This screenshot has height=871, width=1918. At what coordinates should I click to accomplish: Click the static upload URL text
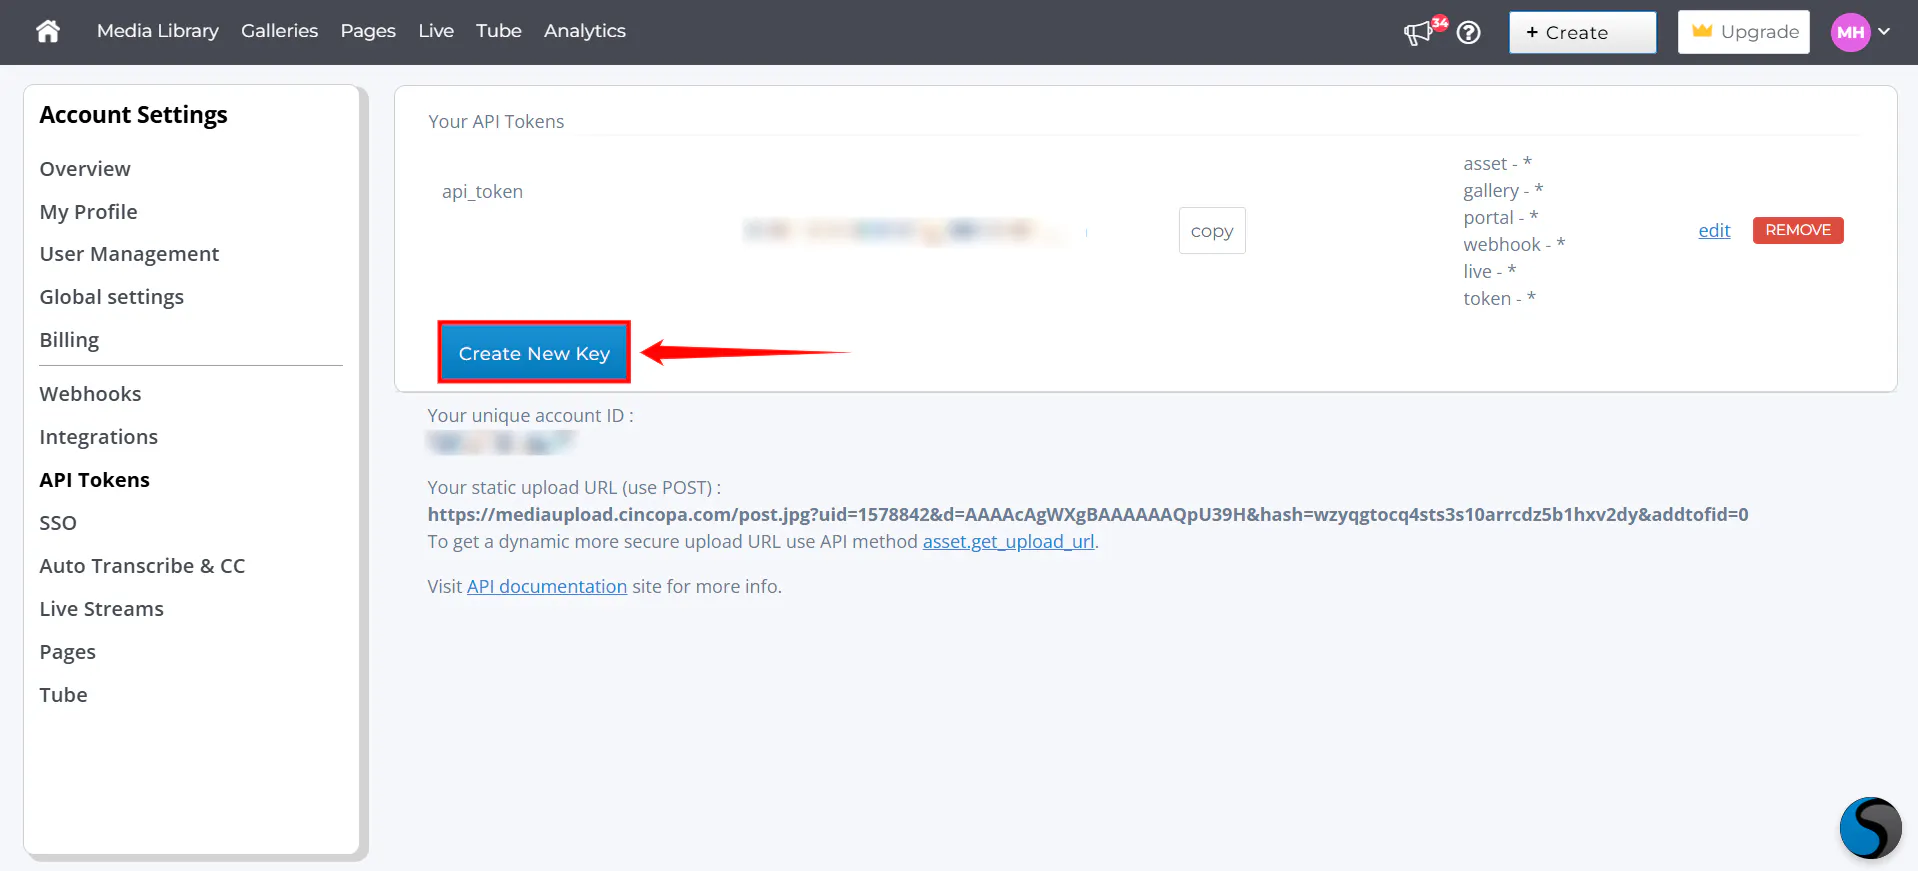(1088, 515)
